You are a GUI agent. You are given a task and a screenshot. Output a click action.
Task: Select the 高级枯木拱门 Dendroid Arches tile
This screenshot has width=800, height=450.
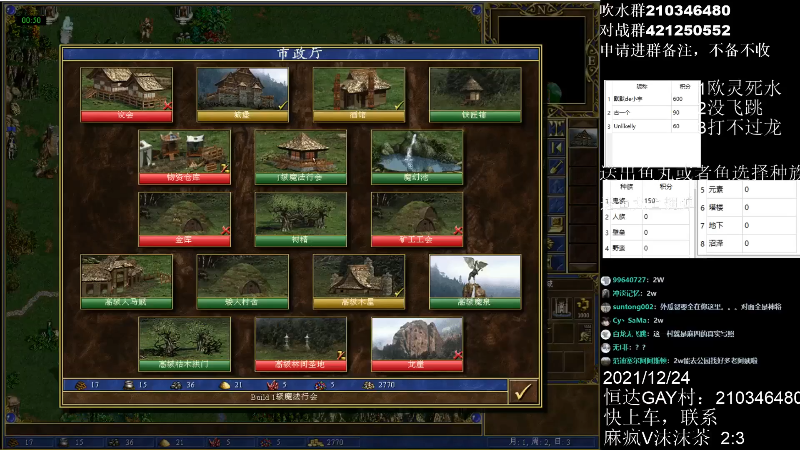pyautogui.click(x=184, y=344)
